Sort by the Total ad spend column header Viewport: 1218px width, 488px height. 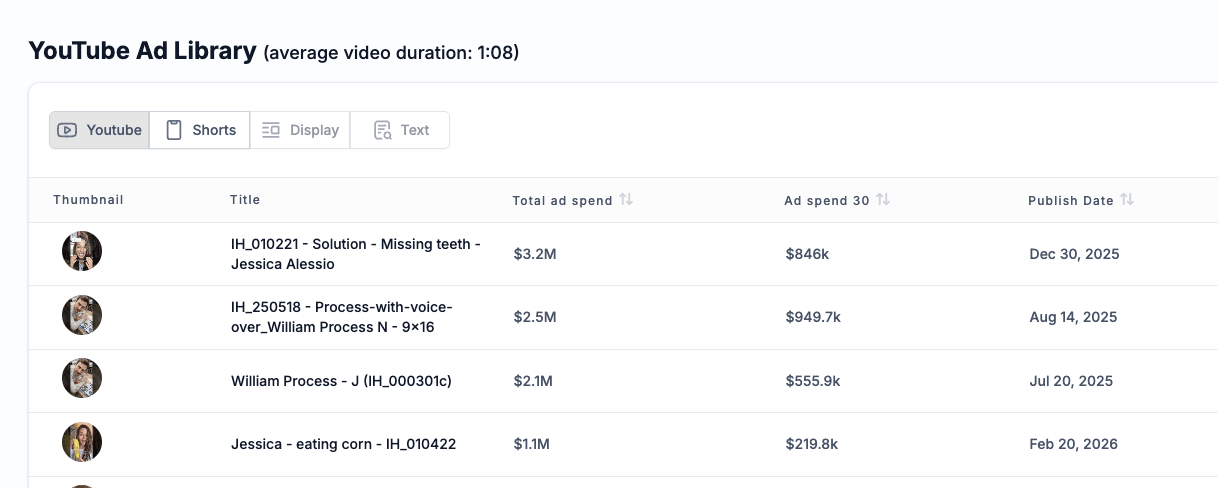(562, 200)
